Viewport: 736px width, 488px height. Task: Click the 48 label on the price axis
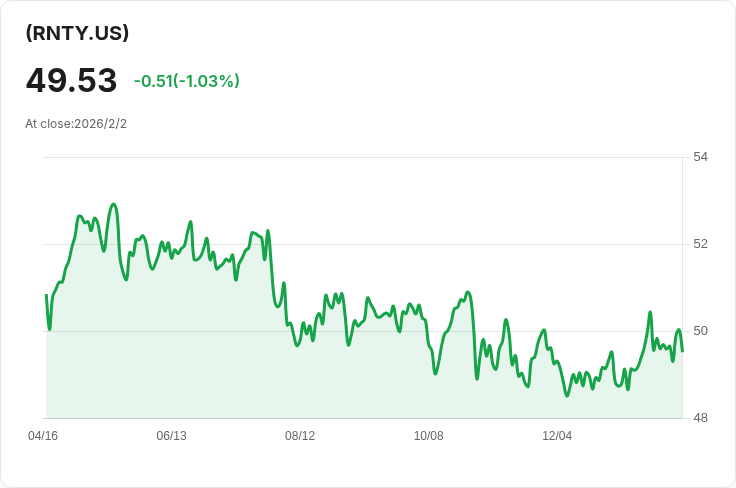700,418
